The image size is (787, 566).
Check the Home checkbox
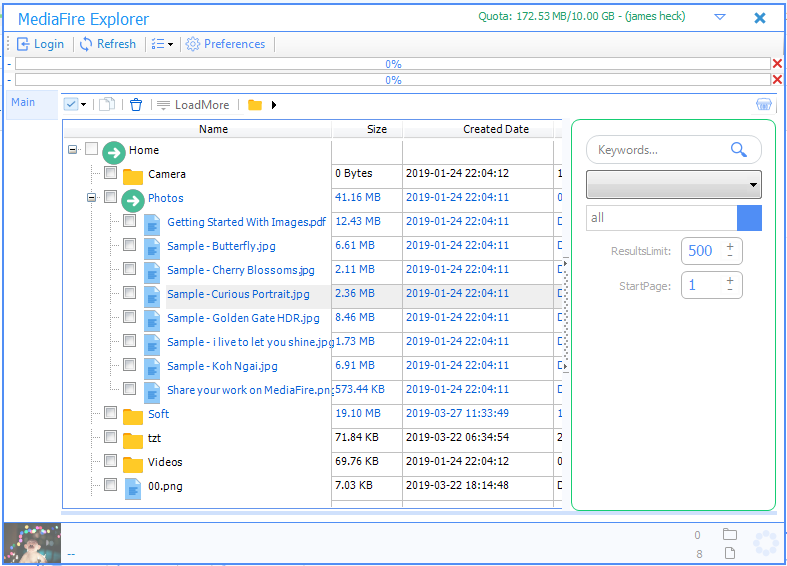tap(91, 149)
